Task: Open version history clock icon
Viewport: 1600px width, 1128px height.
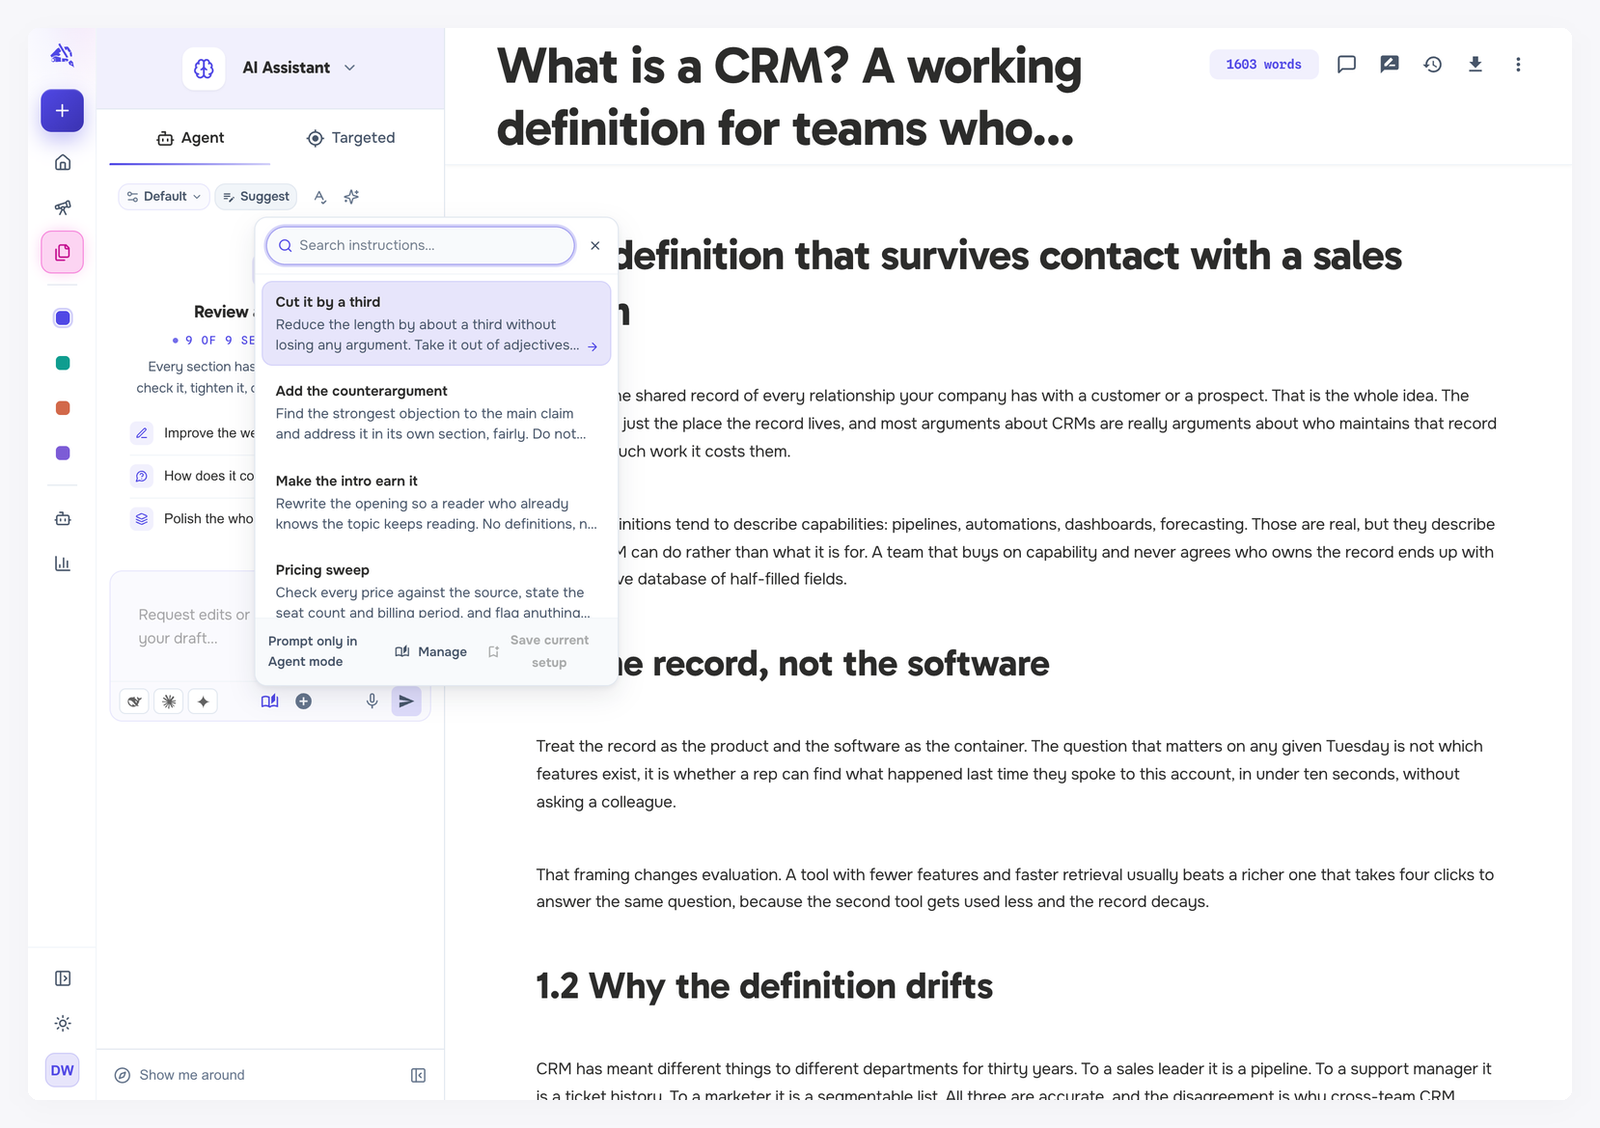Action: click(1432, 64)
